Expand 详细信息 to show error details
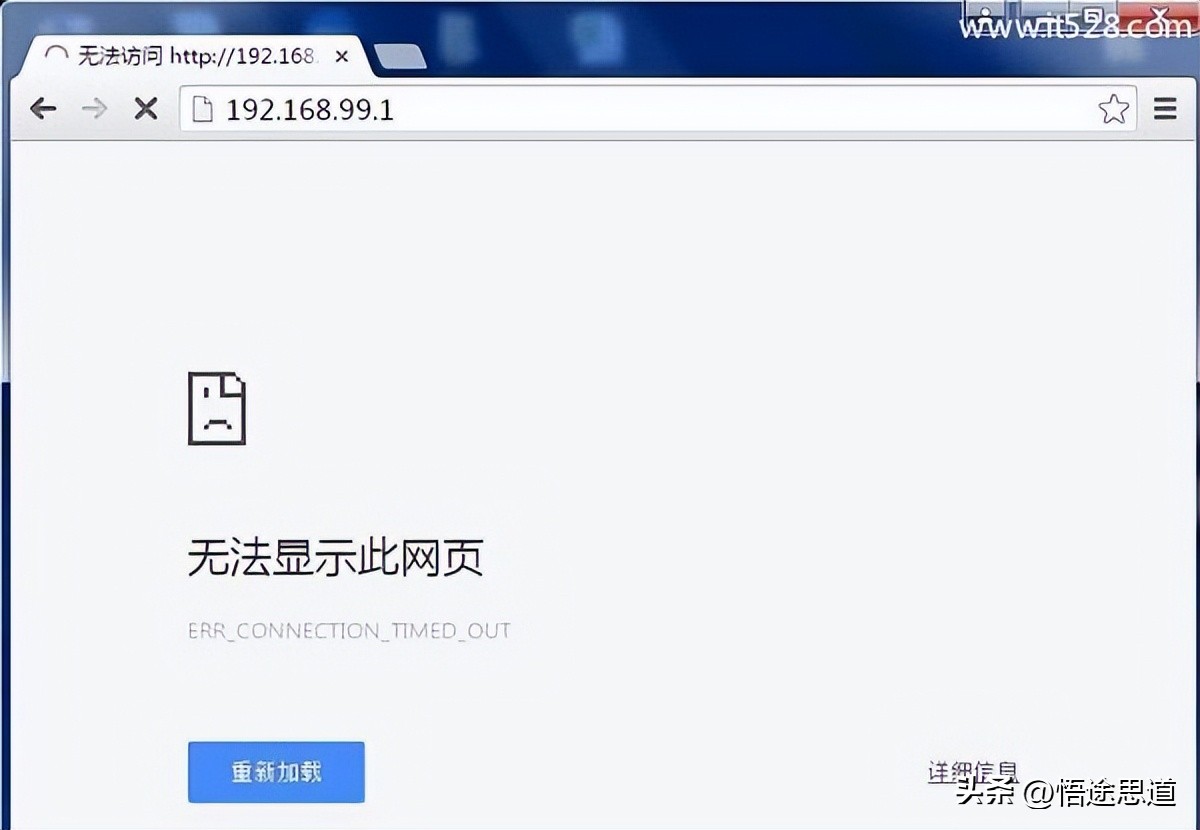The height and width of the screenshot is (830, 1200). click(x=973, y=768)
